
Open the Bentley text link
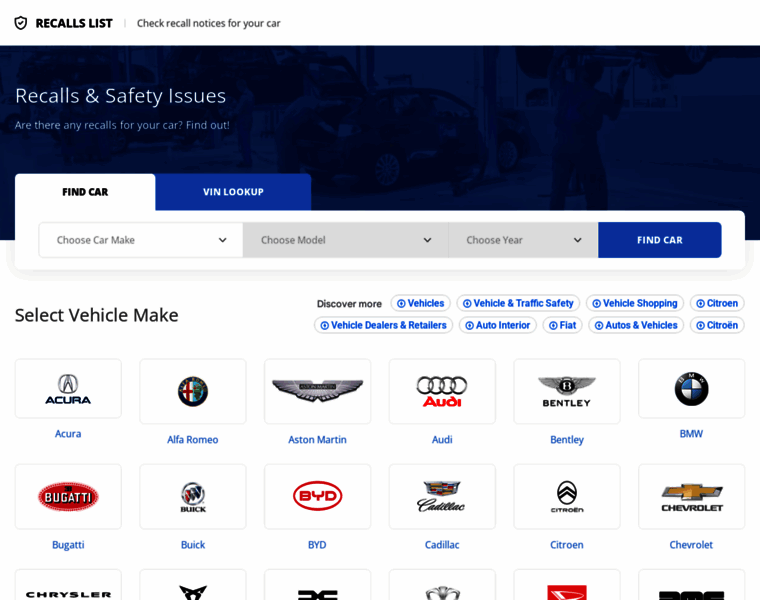[567, 440]
